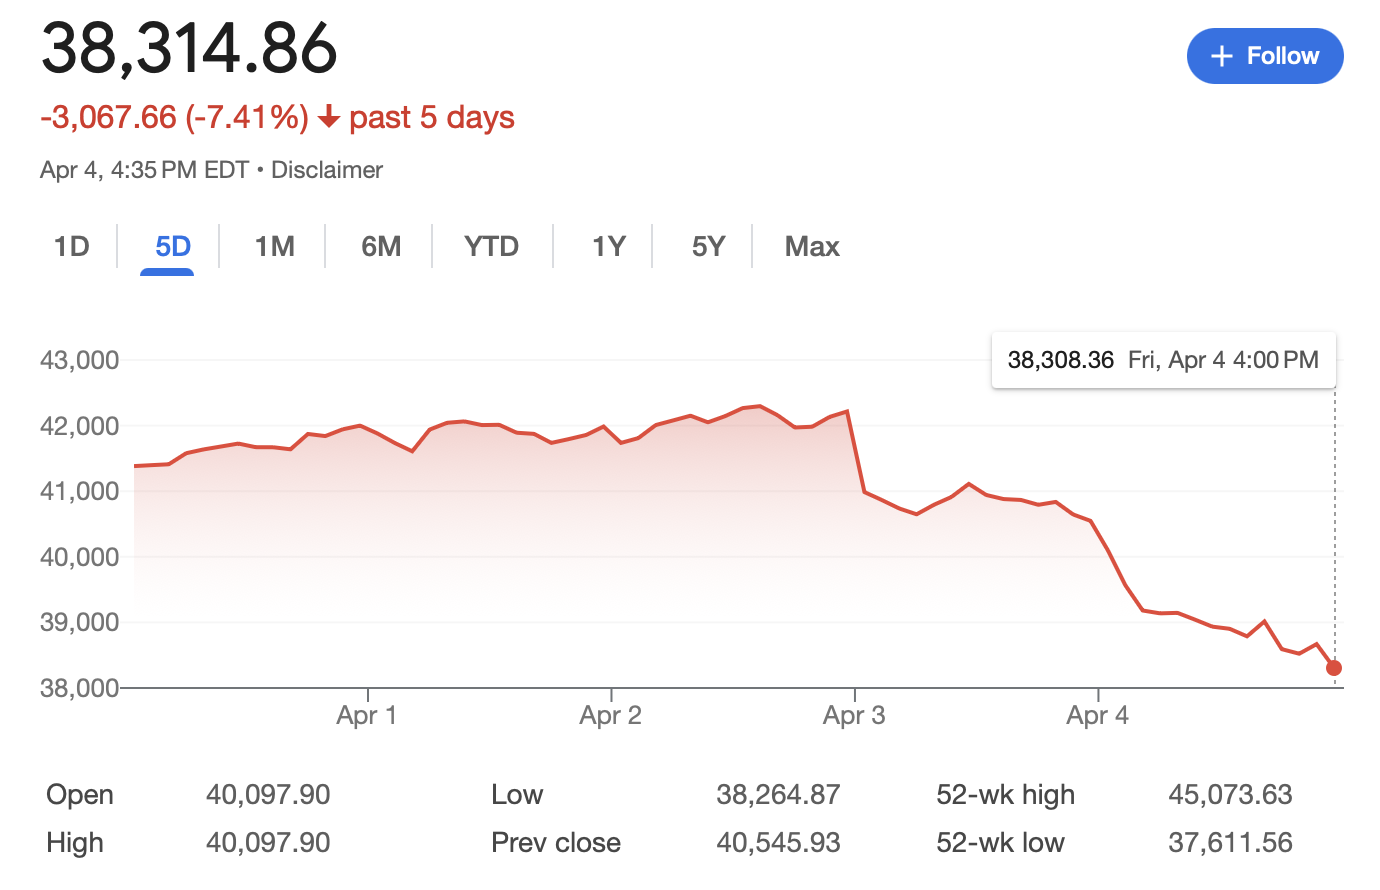This screenshot has height=890, width=1380.
Task: Click the Apr 1 axis marker
Action: point(366,715)
